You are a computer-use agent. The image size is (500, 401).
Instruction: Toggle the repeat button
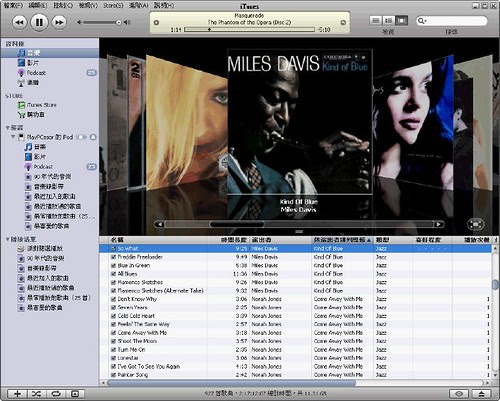pyautogui.click(x=56, y=394)
